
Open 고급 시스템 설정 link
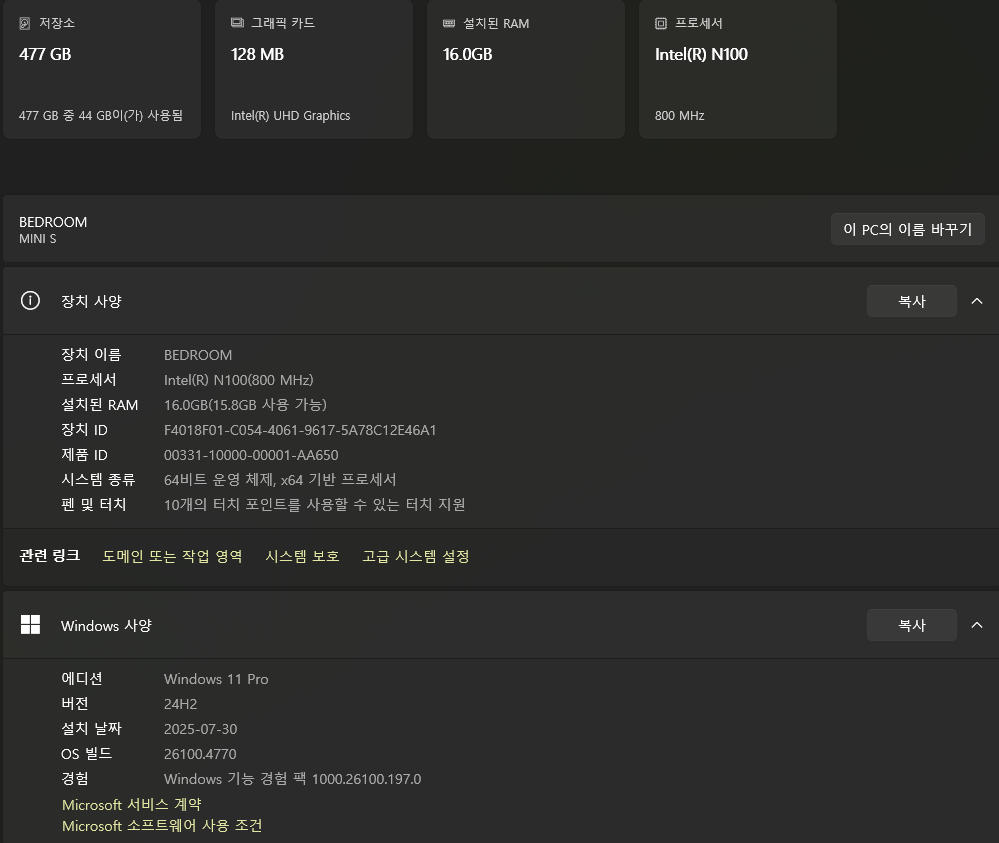tap(415, 556)
